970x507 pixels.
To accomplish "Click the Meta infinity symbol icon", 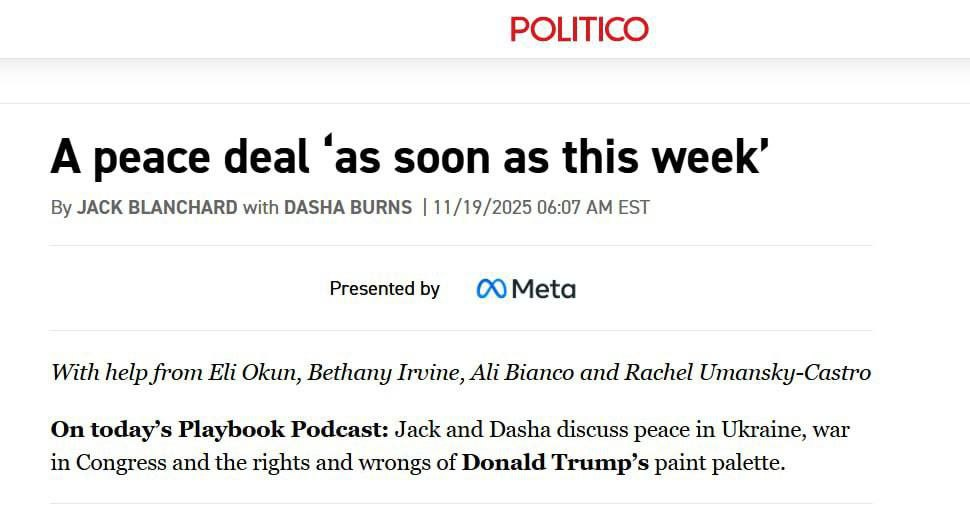I will [491, 289].
